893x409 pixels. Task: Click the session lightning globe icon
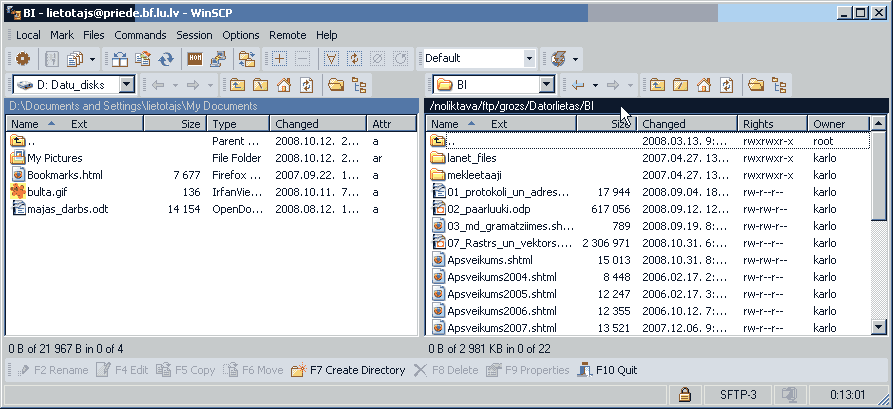(559, 58)
